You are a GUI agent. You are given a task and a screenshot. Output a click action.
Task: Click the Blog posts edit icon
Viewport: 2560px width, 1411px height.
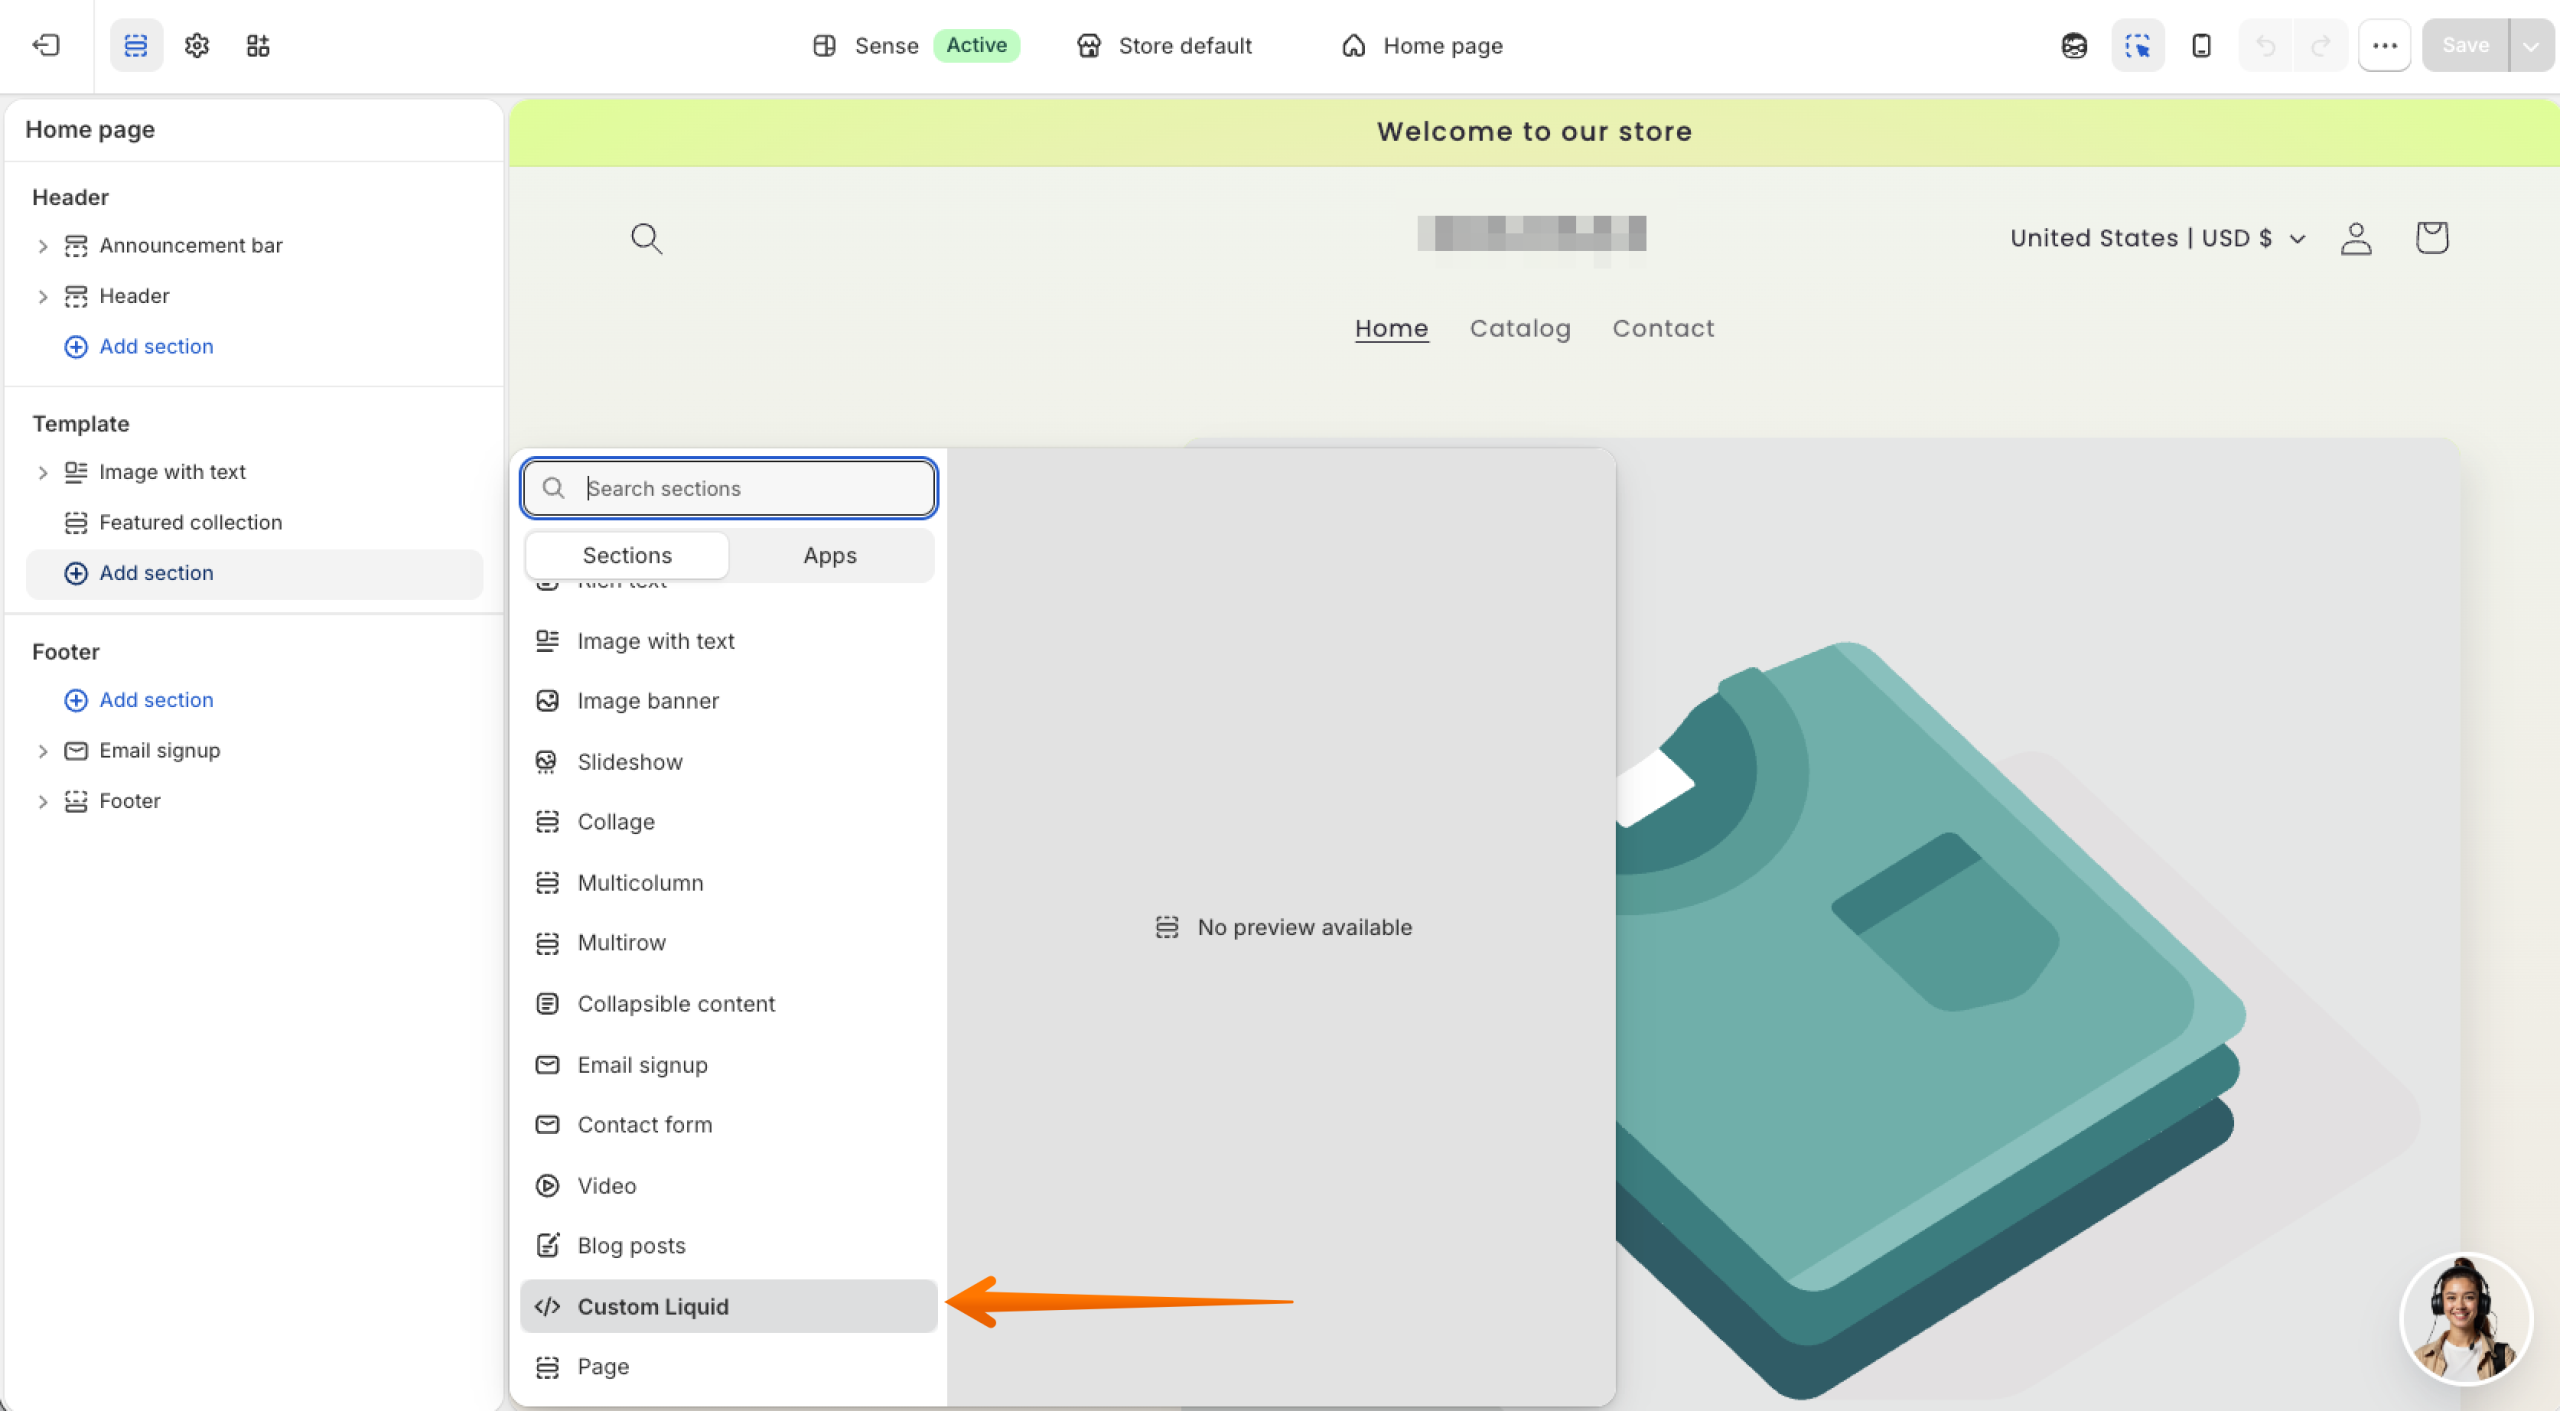547,1246
